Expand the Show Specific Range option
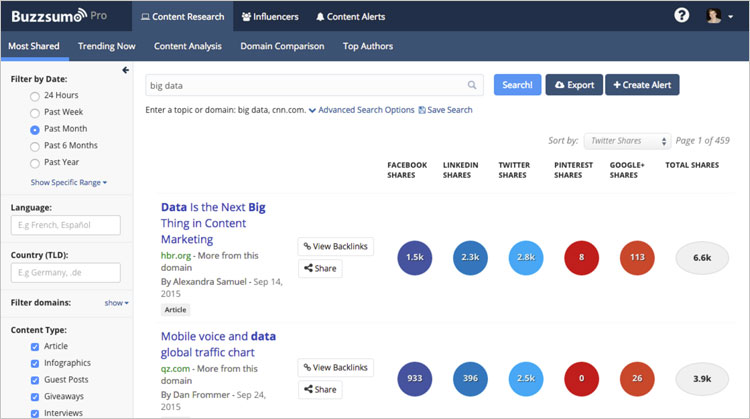 pos(68,182)
